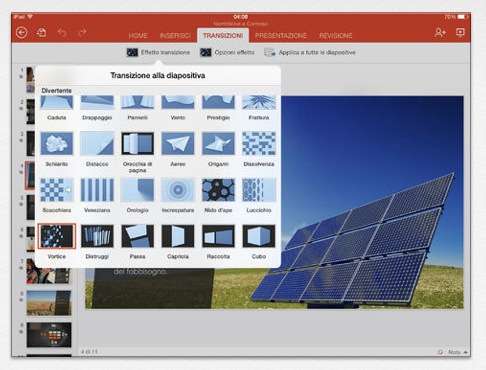The height and width of the screenshot is (370, 486).
Task: Click the undo arrow icon
Action: [62, 32]
